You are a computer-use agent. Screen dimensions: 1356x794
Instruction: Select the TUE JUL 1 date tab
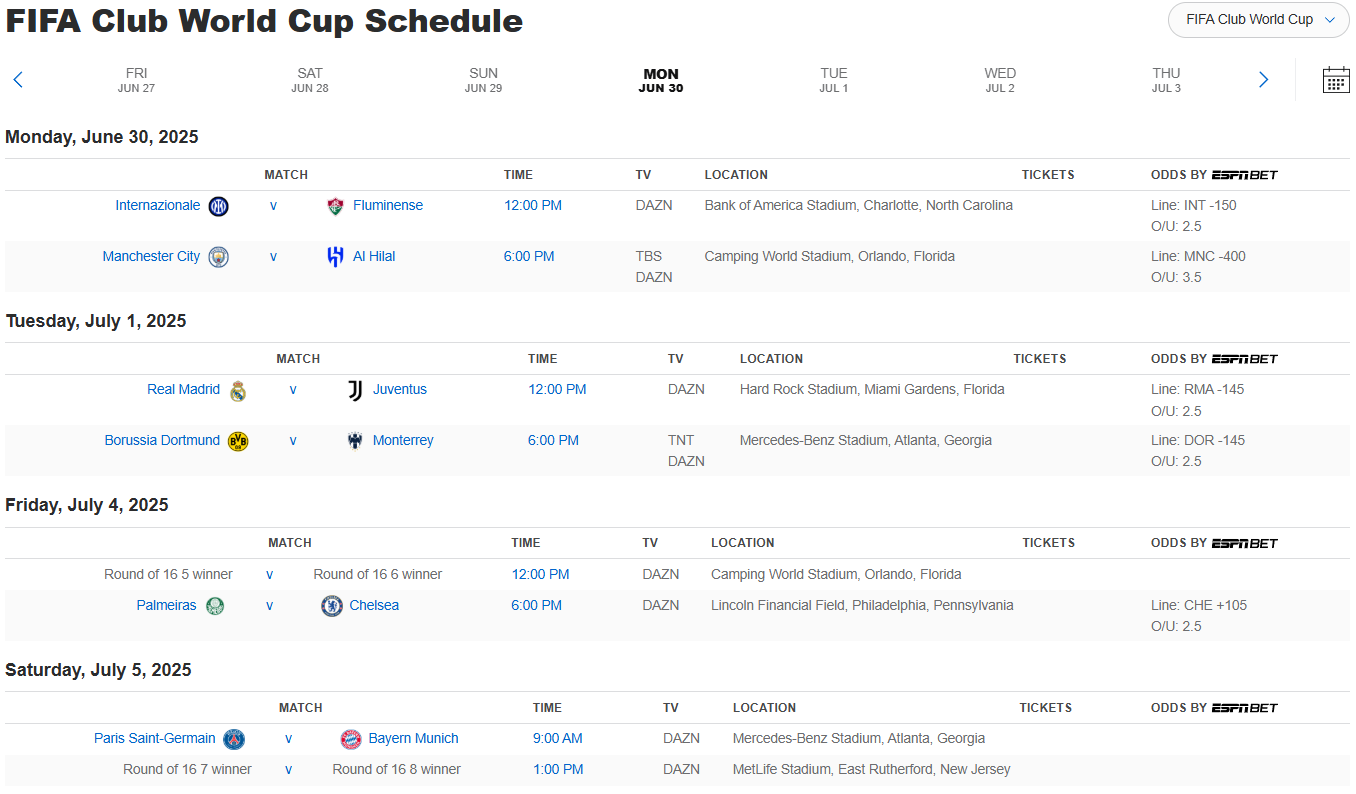point(833,80)
